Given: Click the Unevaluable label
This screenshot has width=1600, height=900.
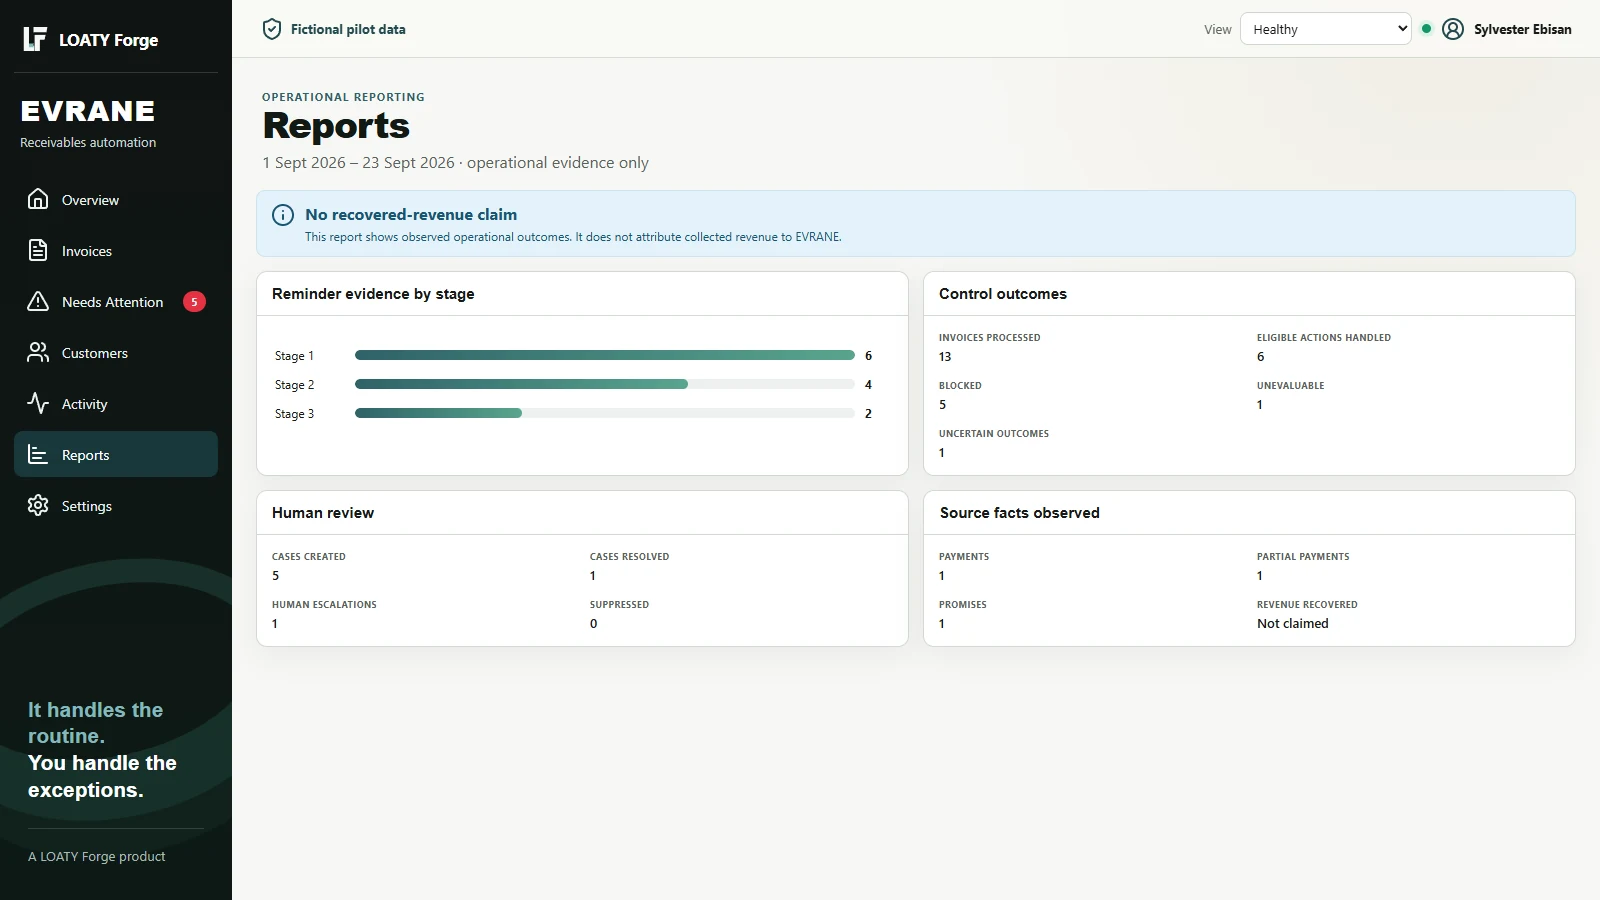Looking at the screenshot, I should tap(1290, 385).
